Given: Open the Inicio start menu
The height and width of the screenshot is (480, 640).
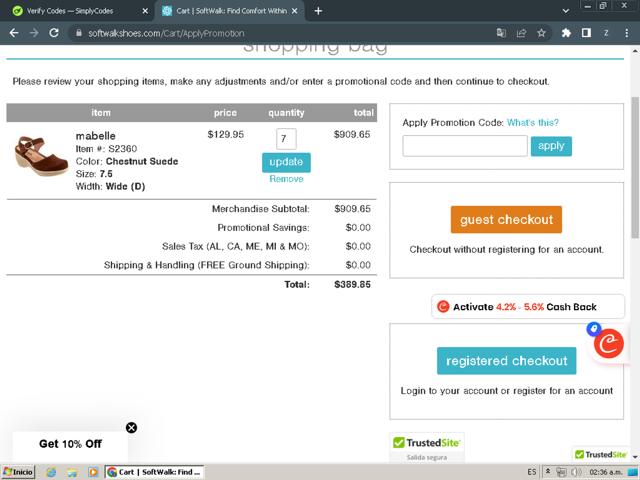Looking at the screenshot, I should click(x=18, y=472).
